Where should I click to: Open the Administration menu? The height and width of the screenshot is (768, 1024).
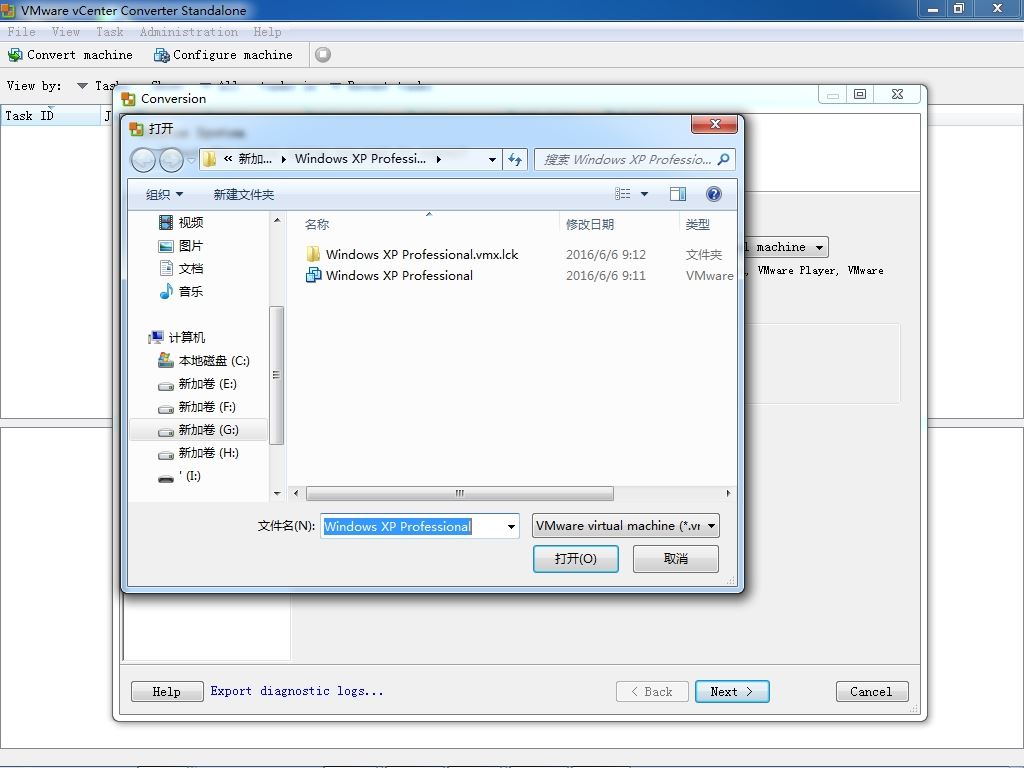(189, 32)
